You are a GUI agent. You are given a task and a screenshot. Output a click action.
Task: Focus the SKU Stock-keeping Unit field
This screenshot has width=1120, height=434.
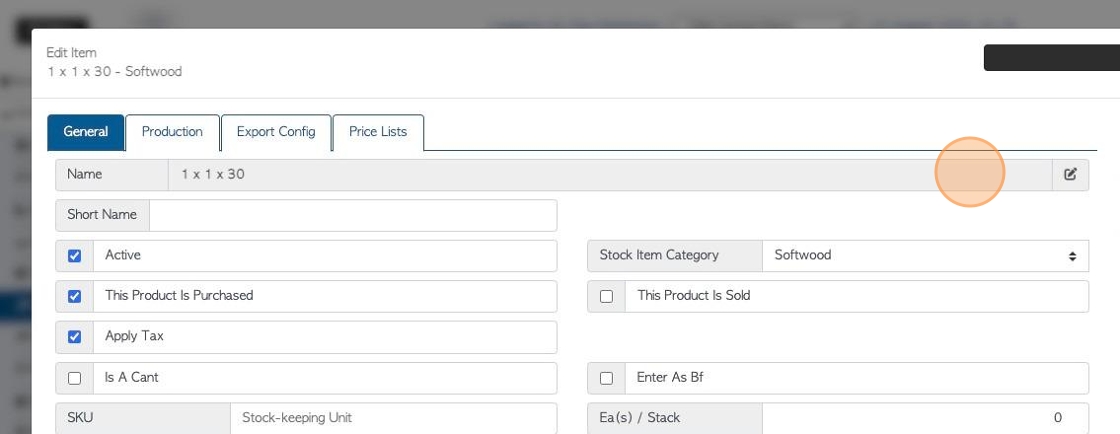pos(394,418)
